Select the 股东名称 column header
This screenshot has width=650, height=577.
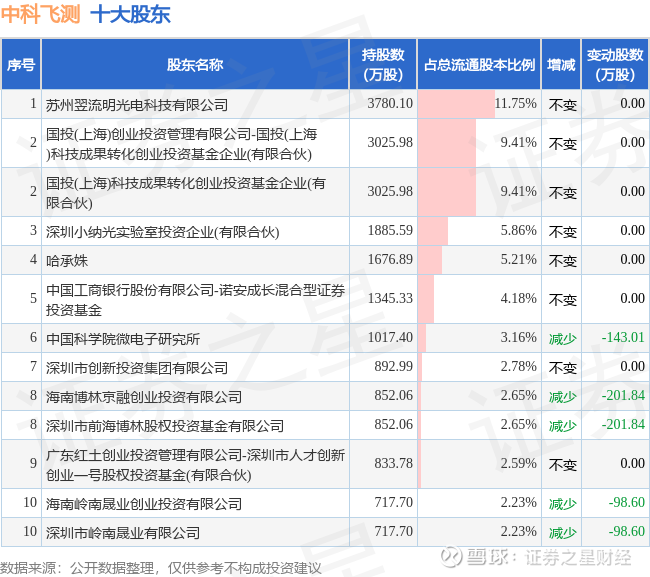(x=195, y=65)
